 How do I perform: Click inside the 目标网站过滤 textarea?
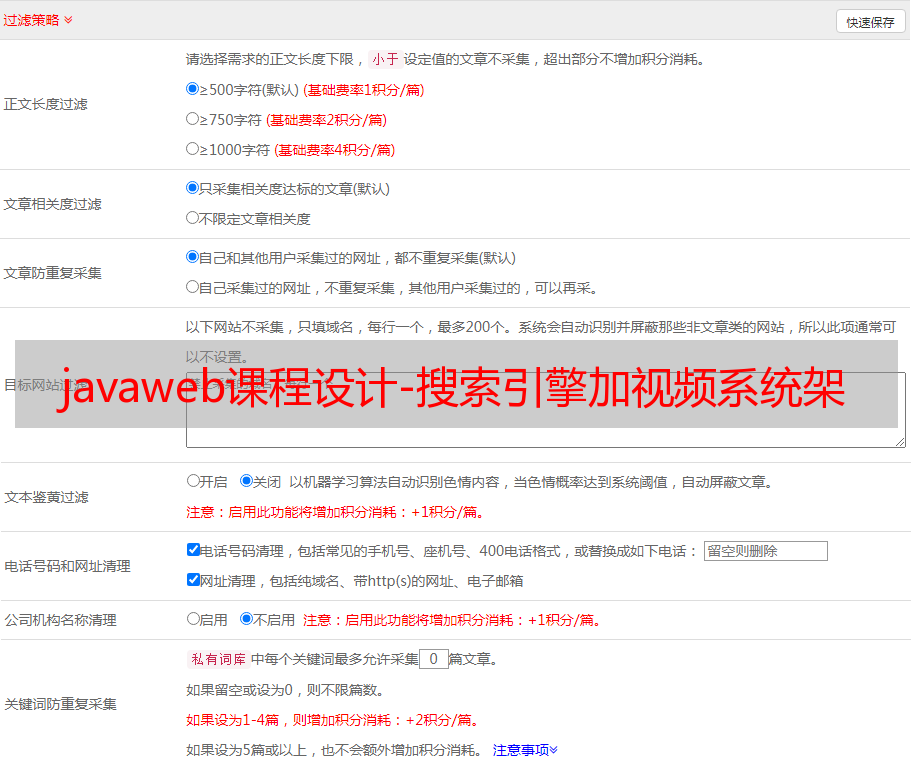tap(546, 410)
